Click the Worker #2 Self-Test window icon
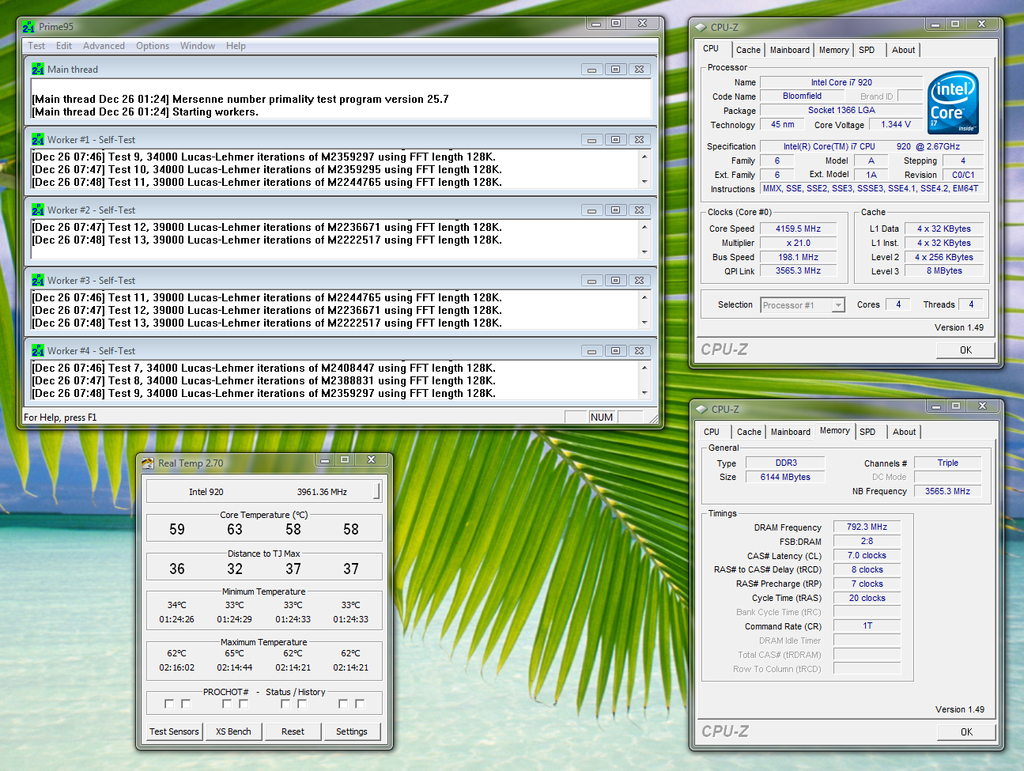 pyautogui.click(x=38, y=210)
